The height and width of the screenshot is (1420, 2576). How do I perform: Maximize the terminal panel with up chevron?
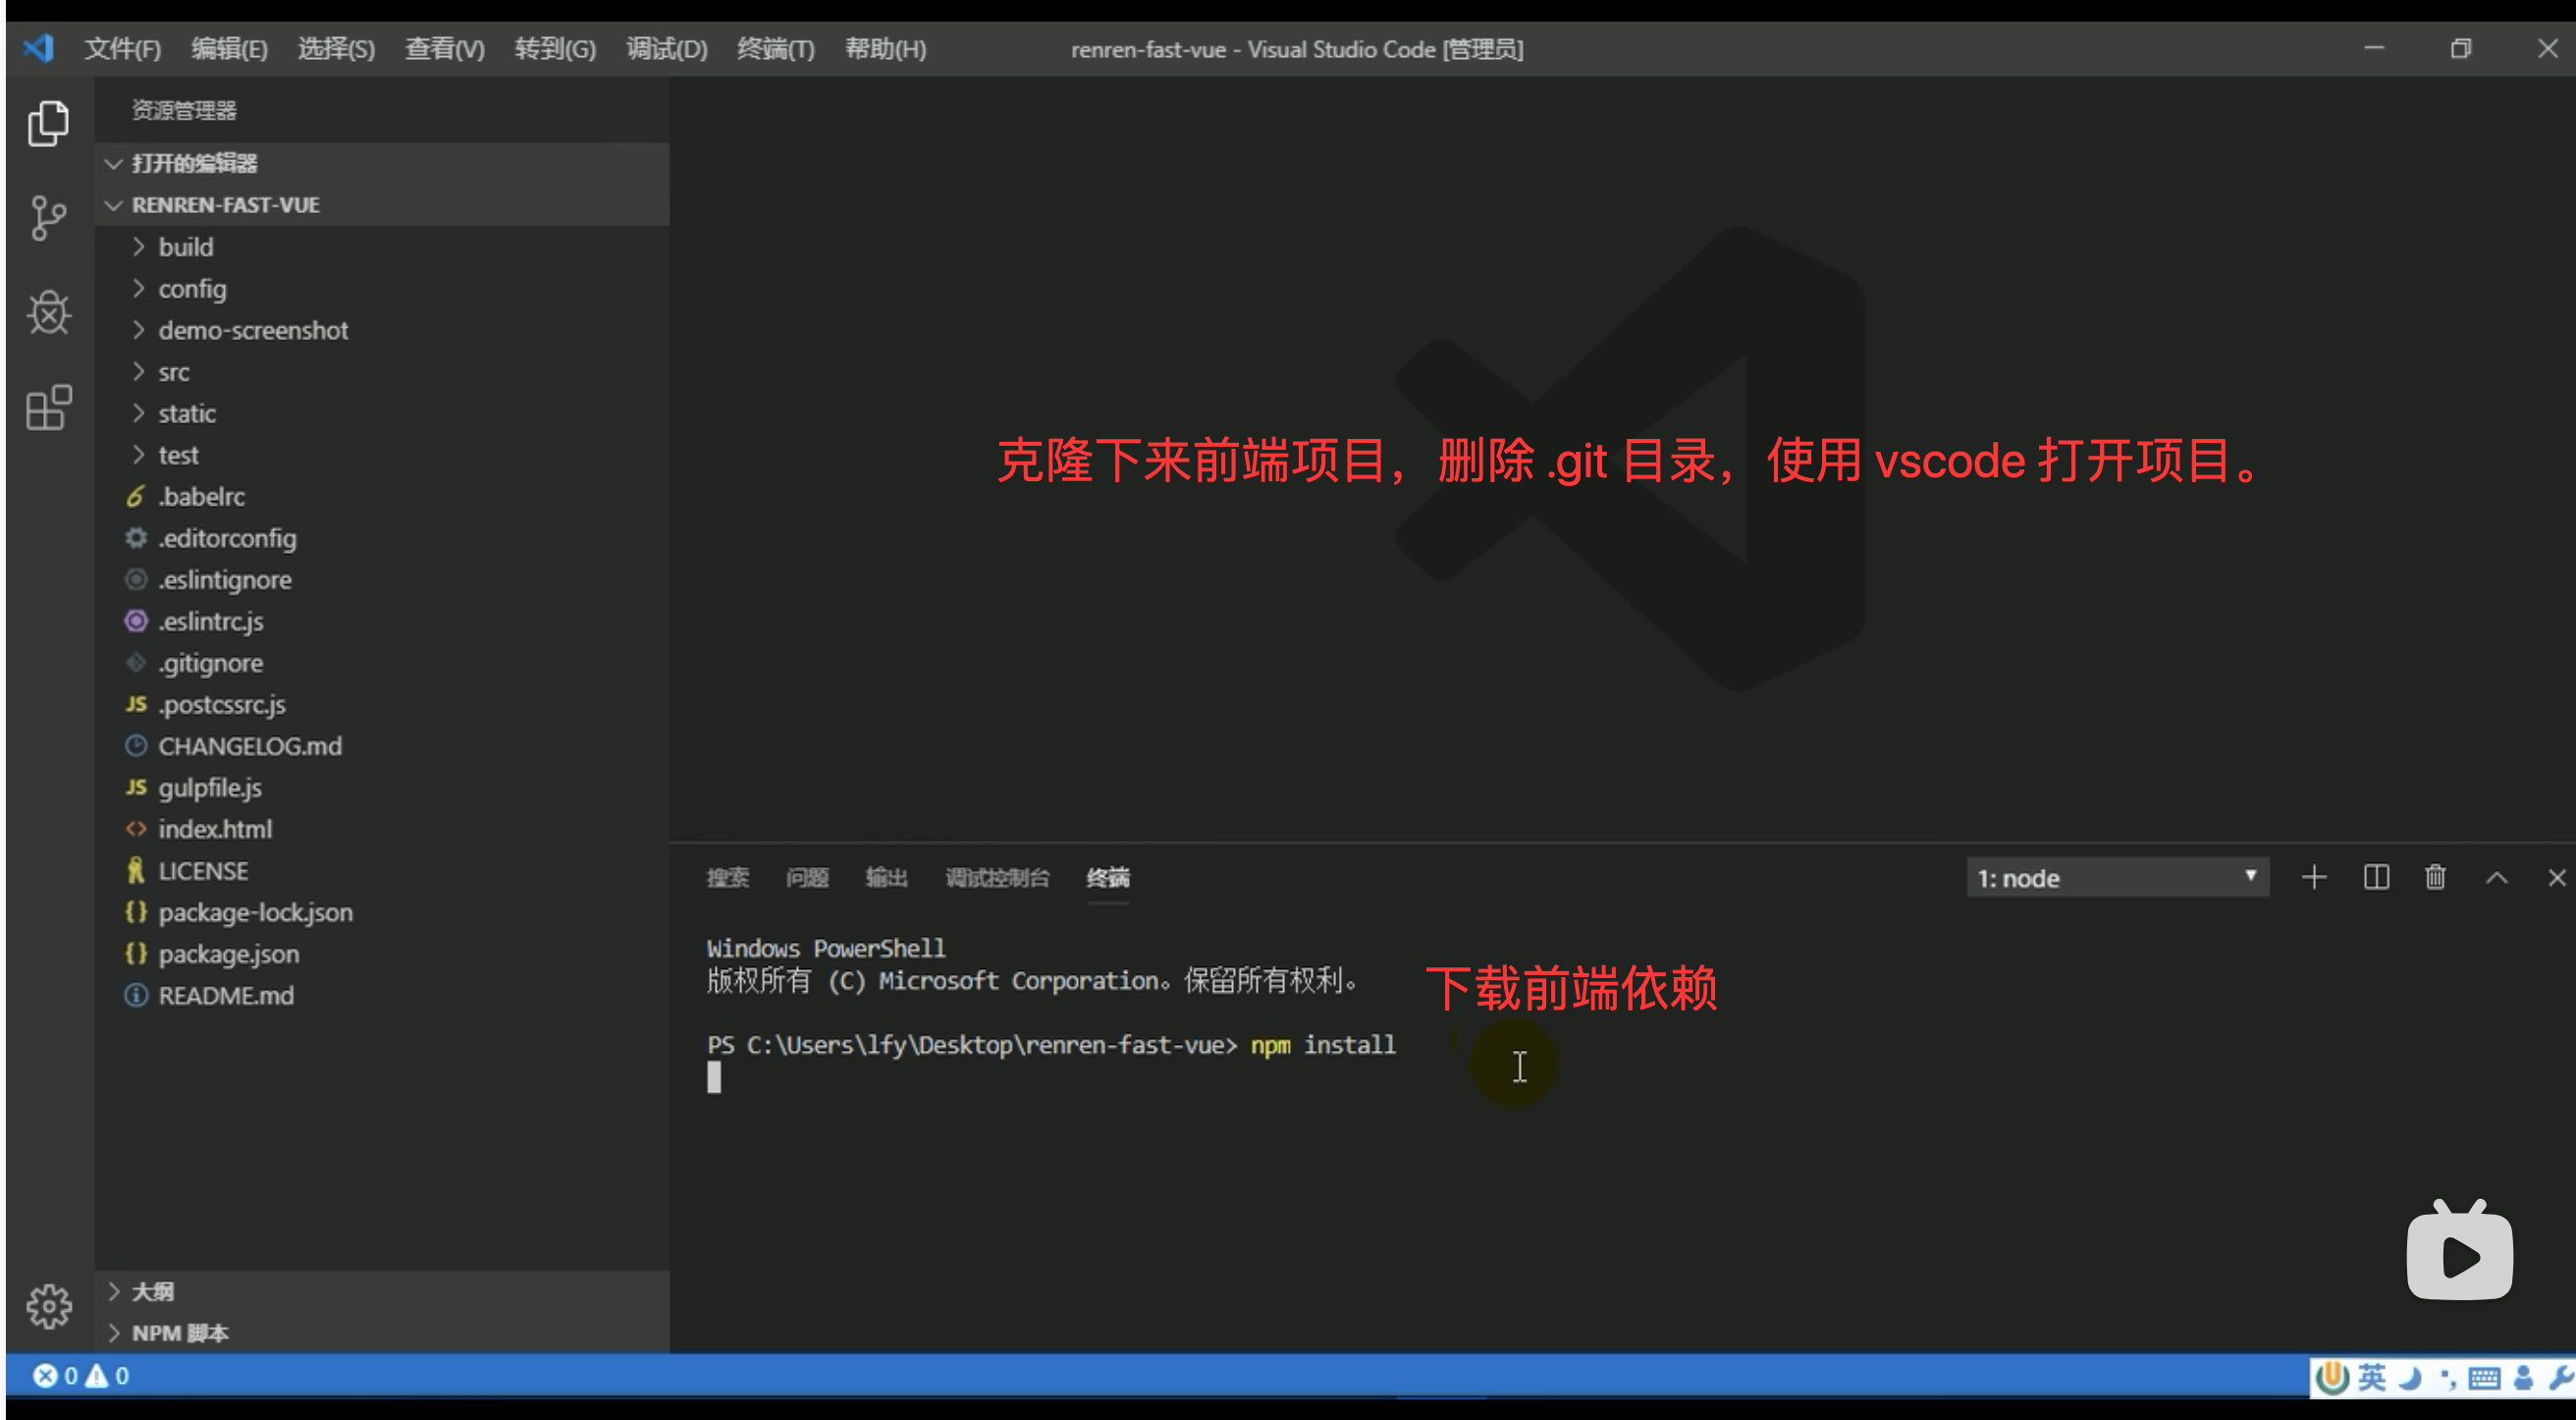pyautogui.click(x=2497, y=878)
